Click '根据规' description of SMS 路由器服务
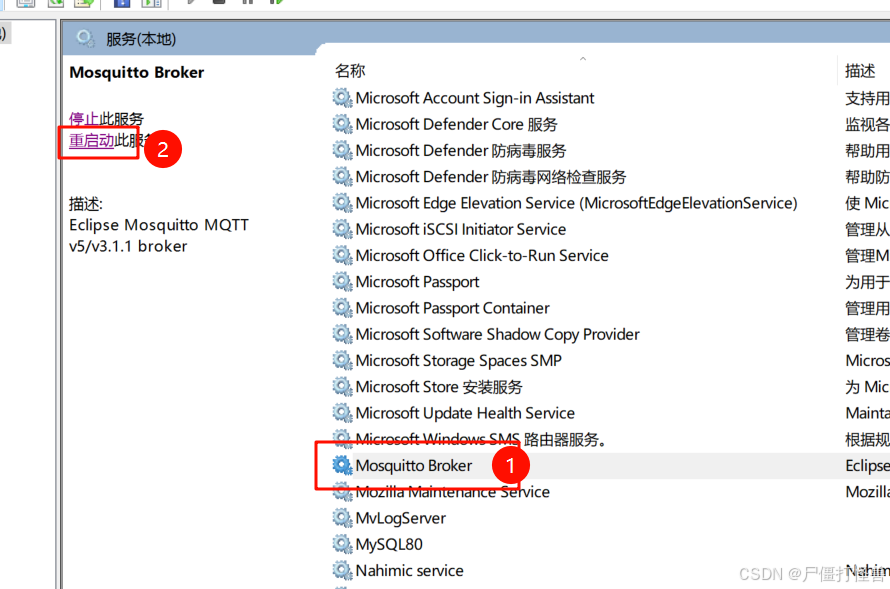890x589 pixels. 867,439
